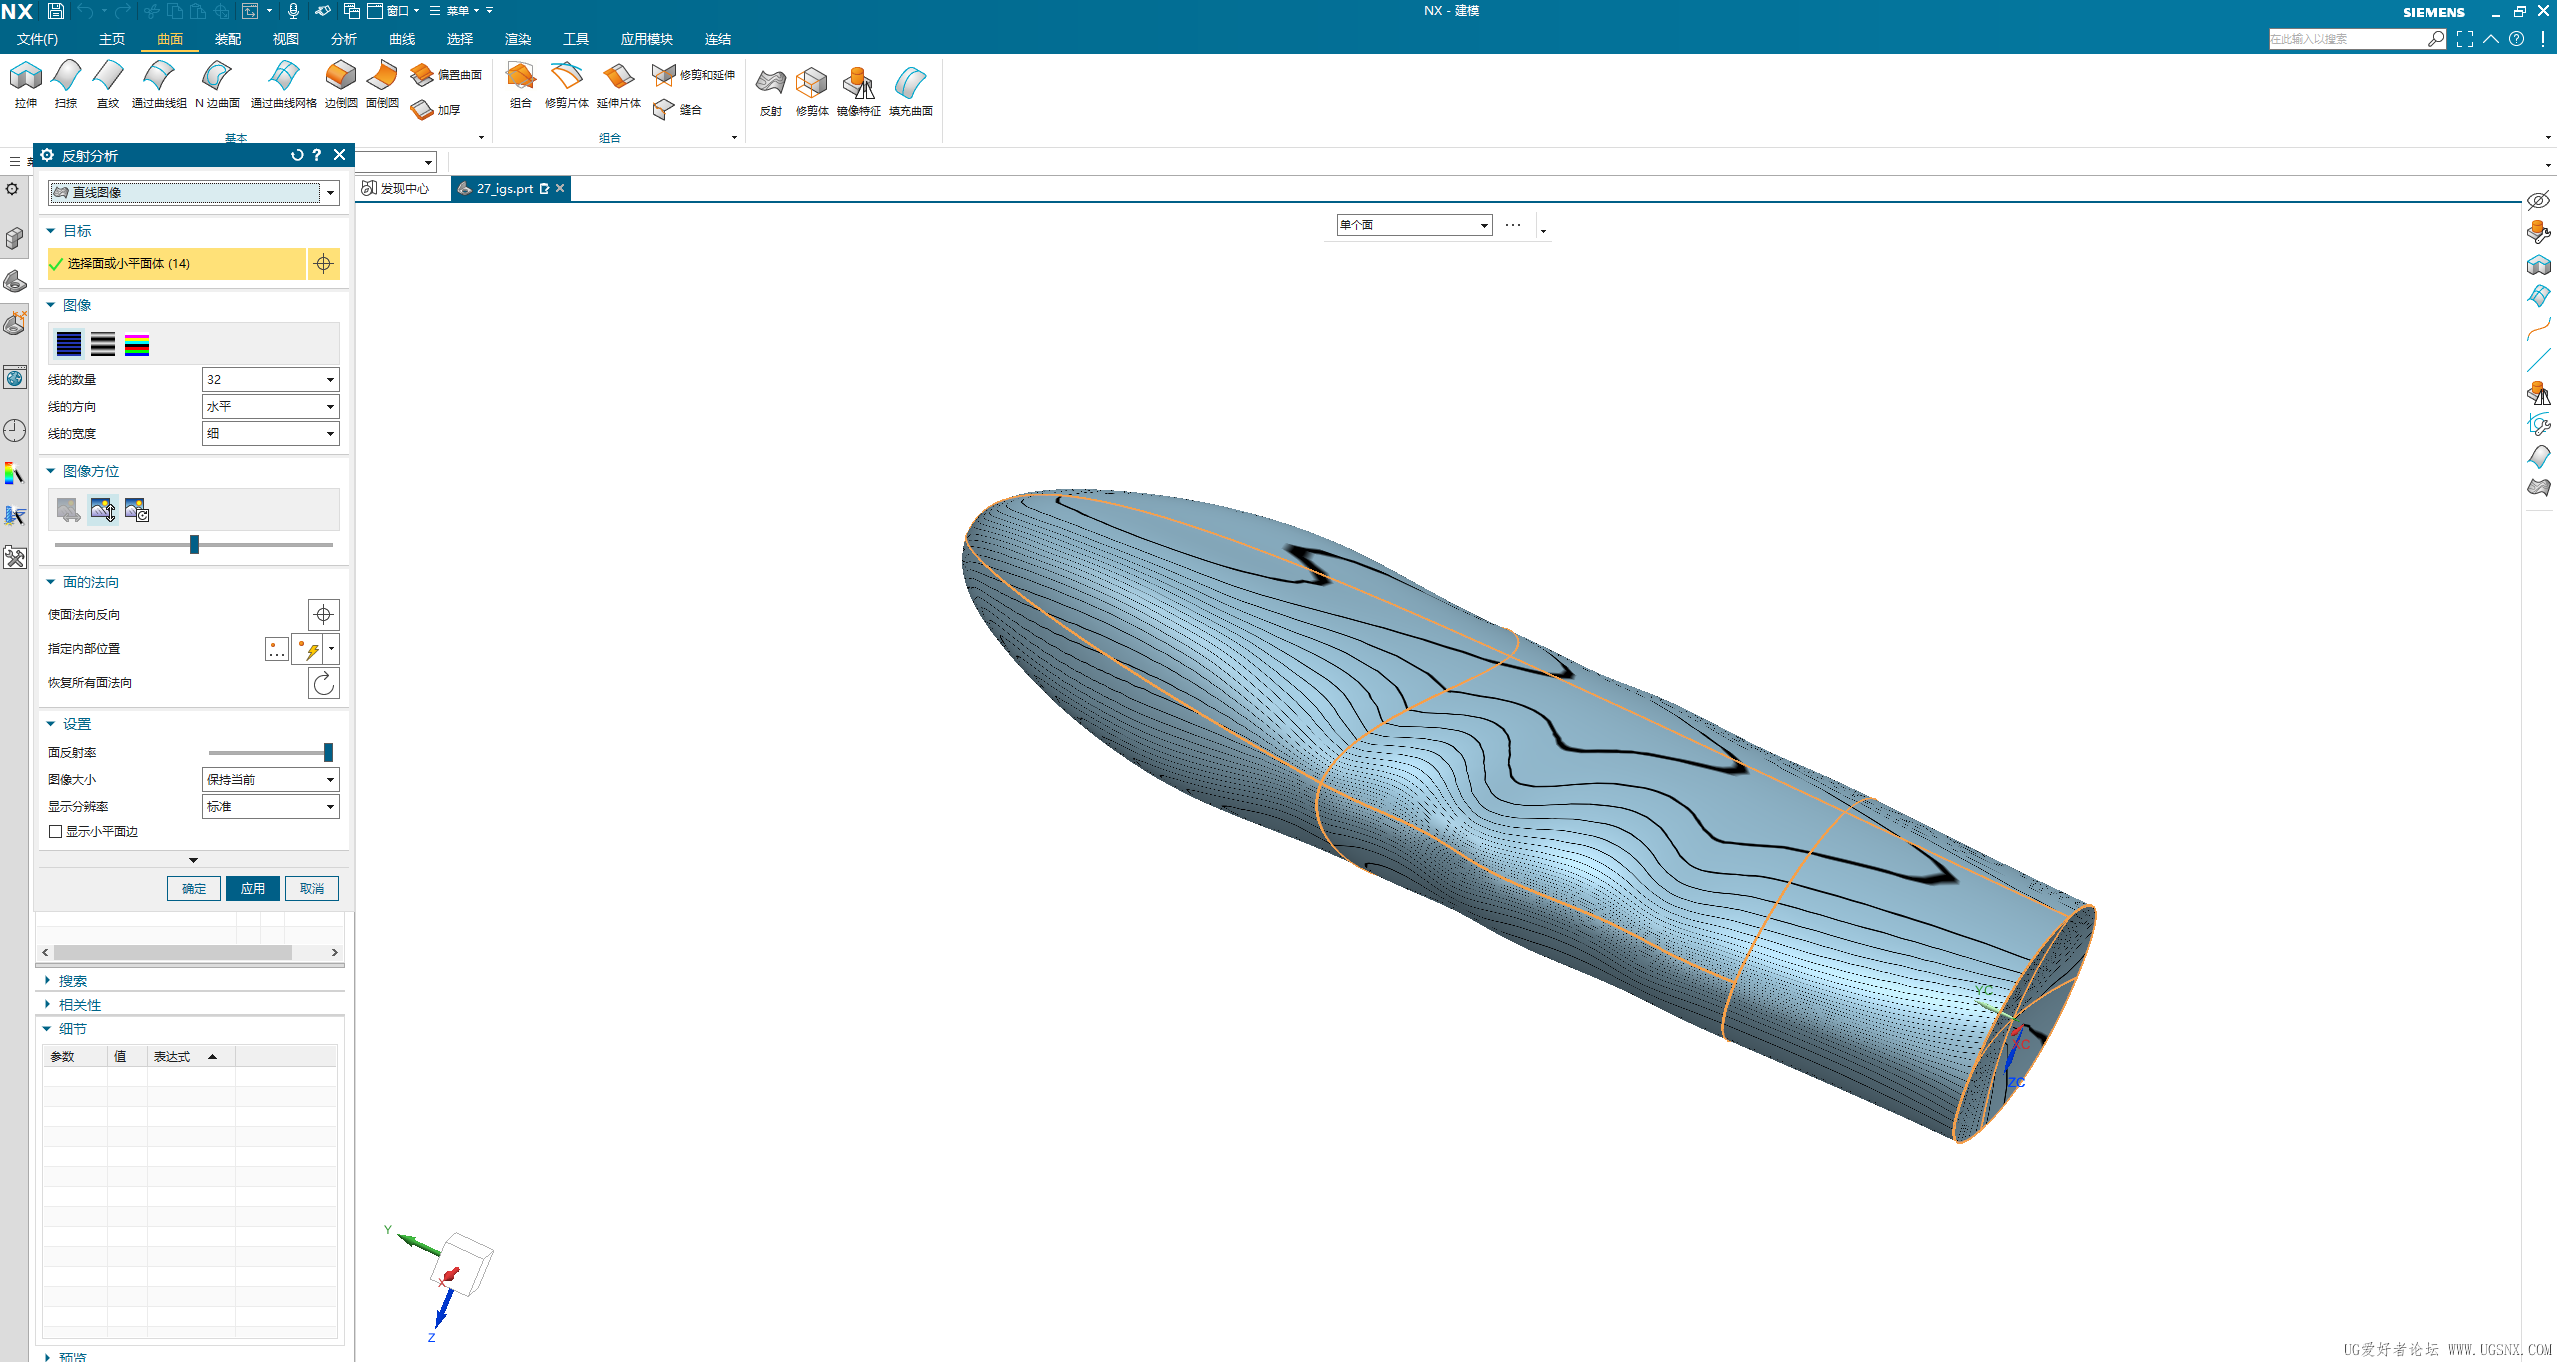Click the 指定内部位置 point dialog button
Screen dimensions: 2557x1362
(276, 649)
